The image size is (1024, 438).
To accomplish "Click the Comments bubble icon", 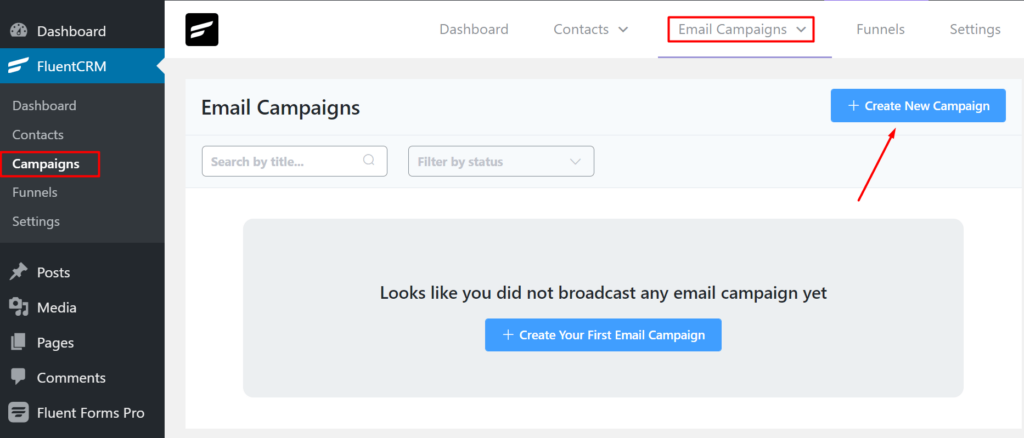I will coord(19,377).
